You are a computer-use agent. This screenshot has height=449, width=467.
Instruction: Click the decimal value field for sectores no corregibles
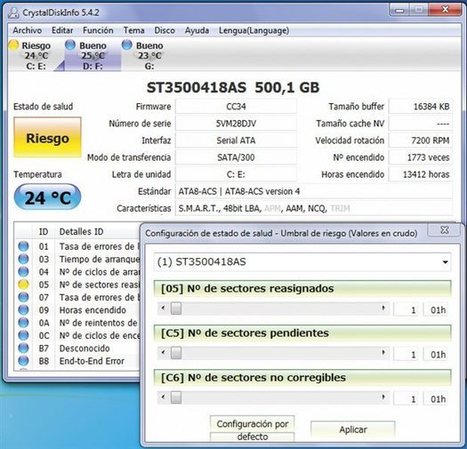406,399
